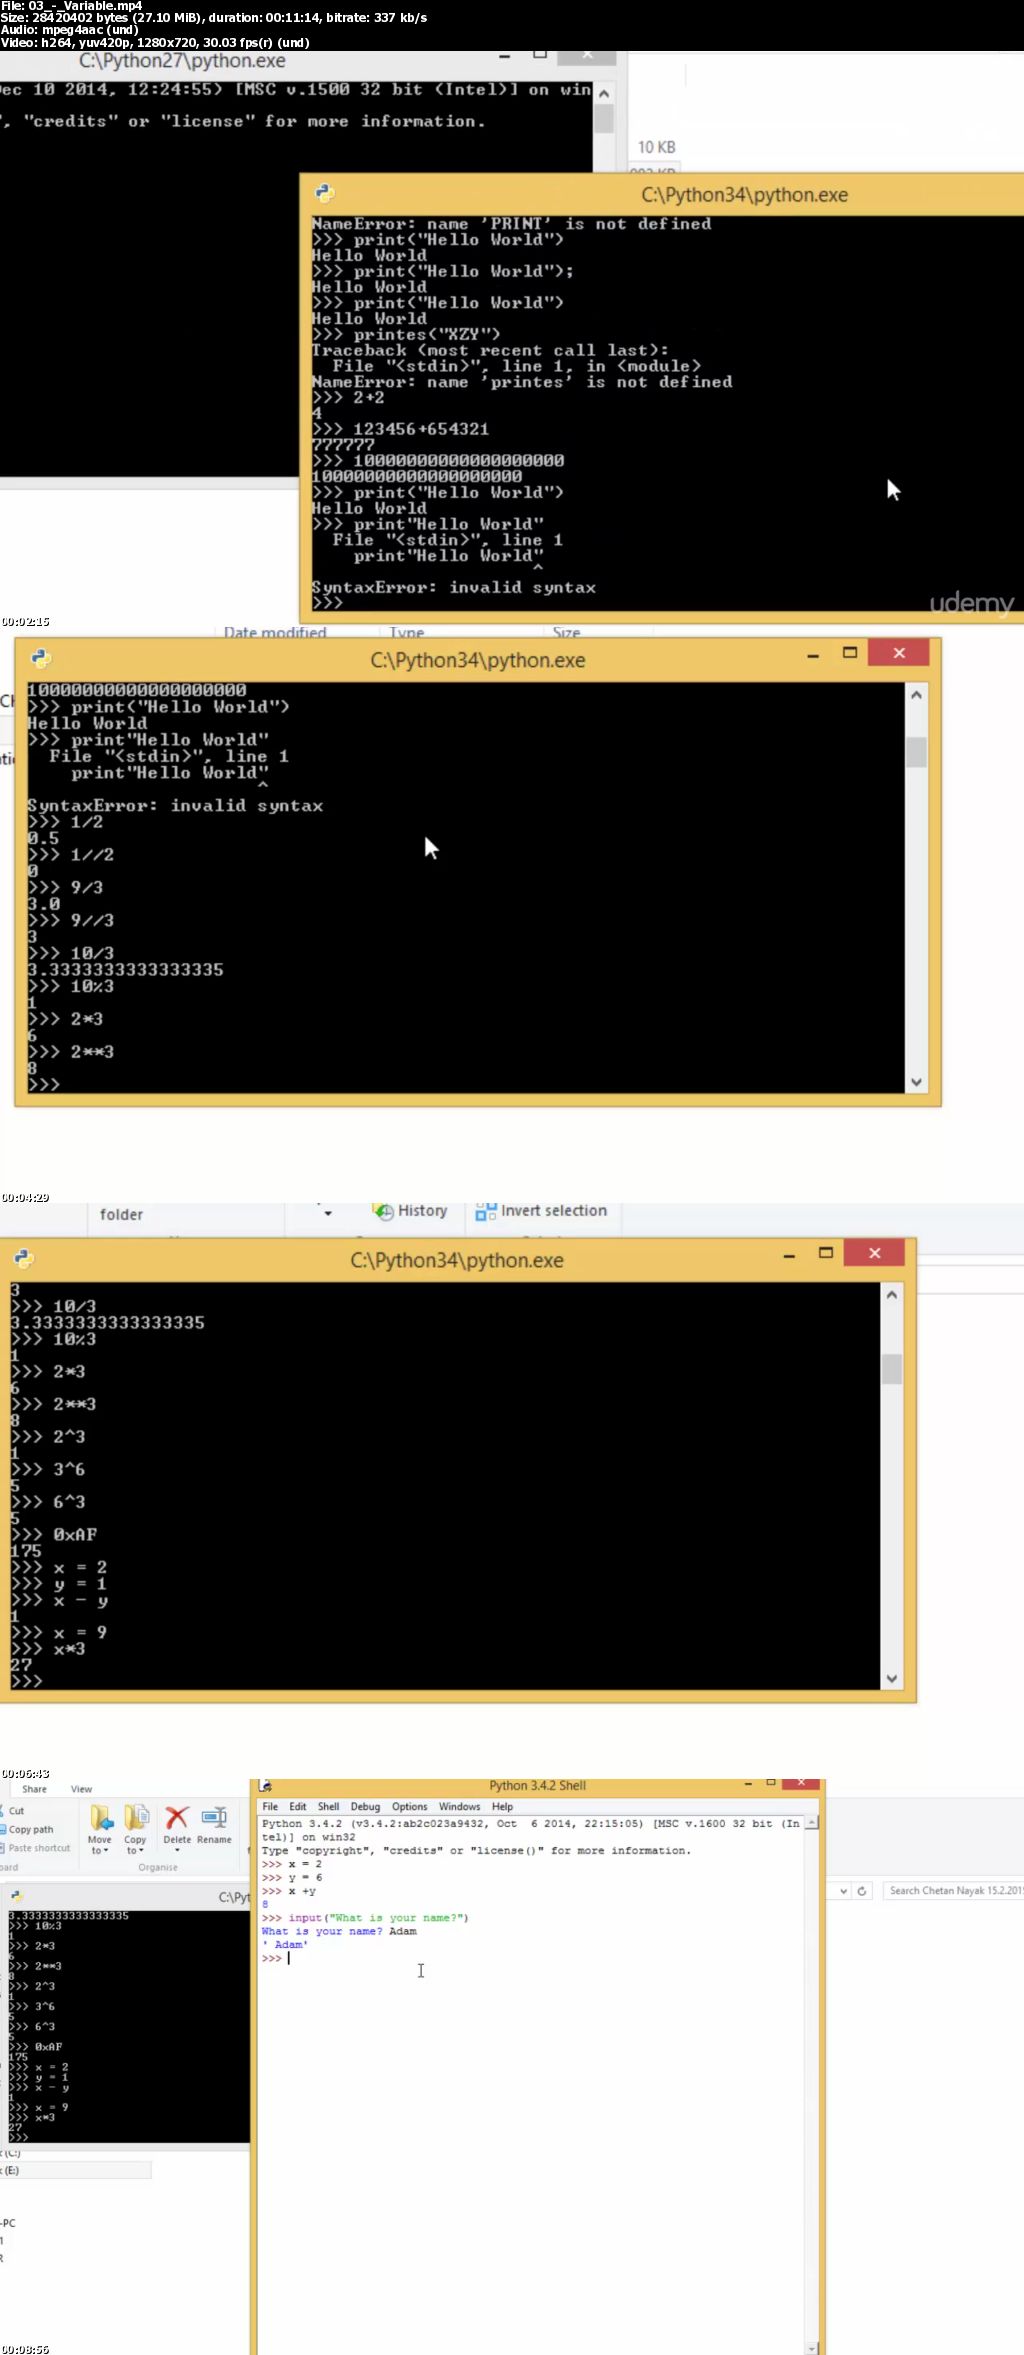
Task: Click scroll-down arrow in console below History
Action: tap(892, 1679)
